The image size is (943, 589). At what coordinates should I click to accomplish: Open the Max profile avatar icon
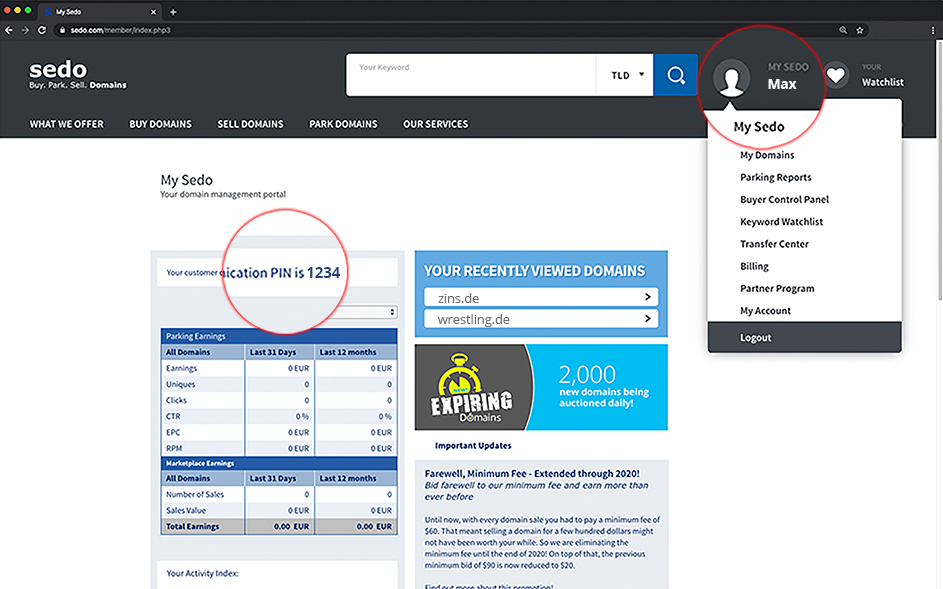tap(731, 78)
